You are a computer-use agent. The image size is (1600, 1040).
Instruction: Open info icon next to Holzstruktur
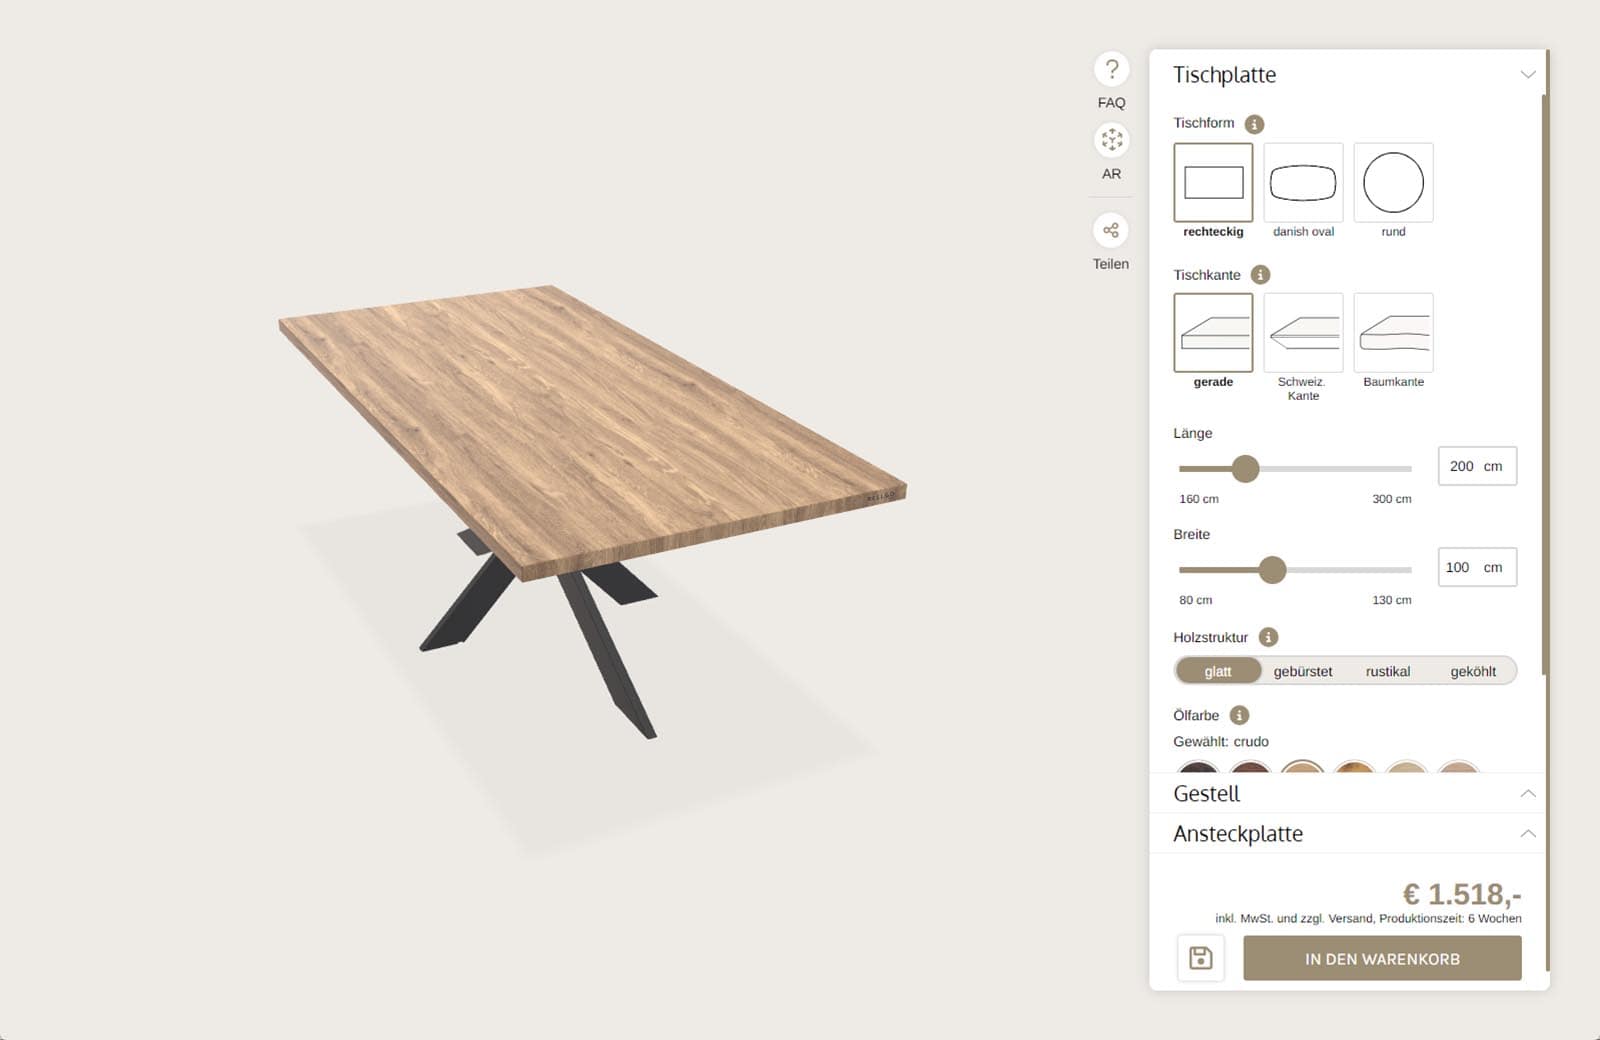tap(1268, 637)
